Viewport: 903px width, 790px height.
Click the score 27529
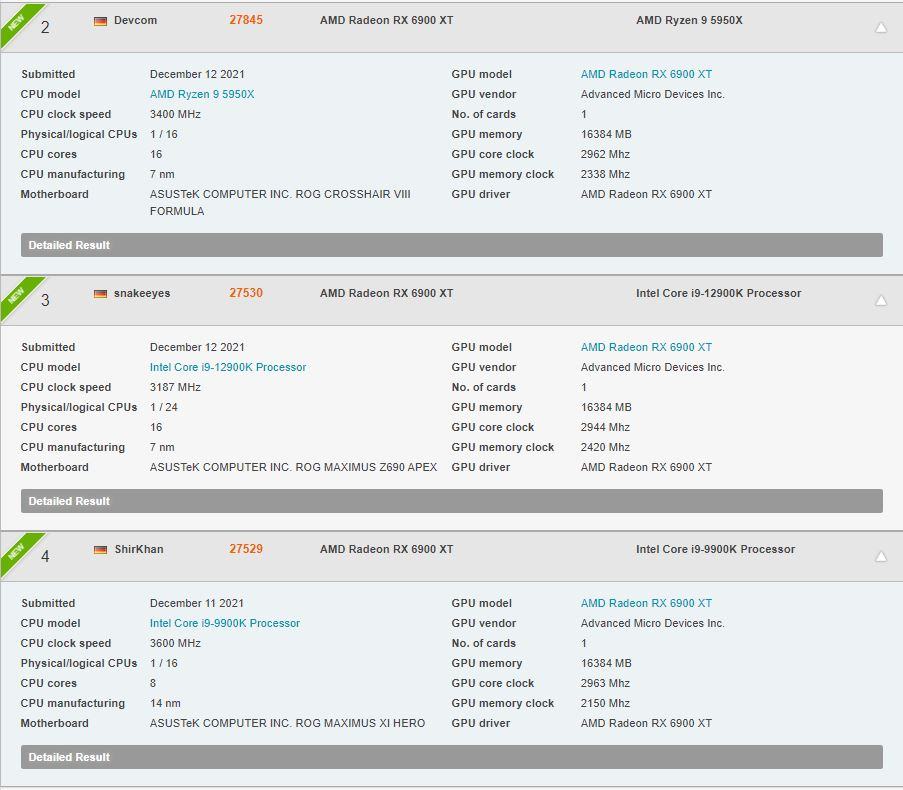[246, 549]
